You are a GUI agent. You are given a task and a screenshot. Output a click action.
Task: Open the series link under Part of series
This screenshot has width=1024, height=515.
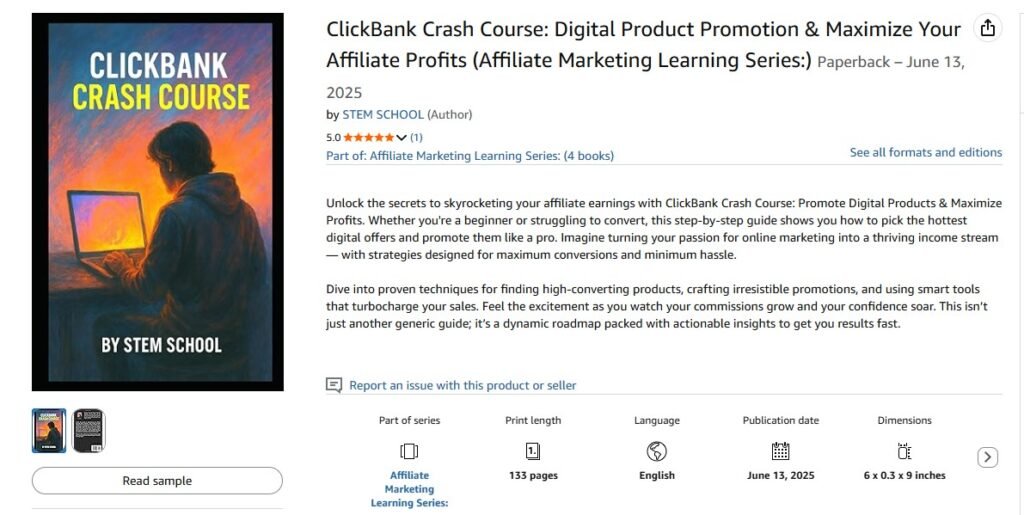[x=409, y=489]
